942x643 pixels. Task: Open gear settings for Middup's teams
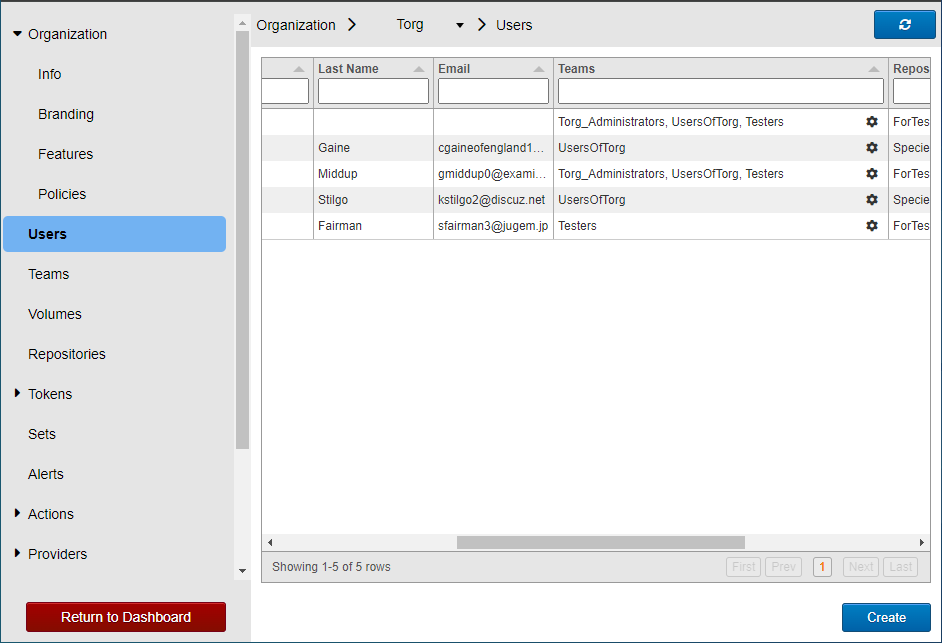click(872, 173)
